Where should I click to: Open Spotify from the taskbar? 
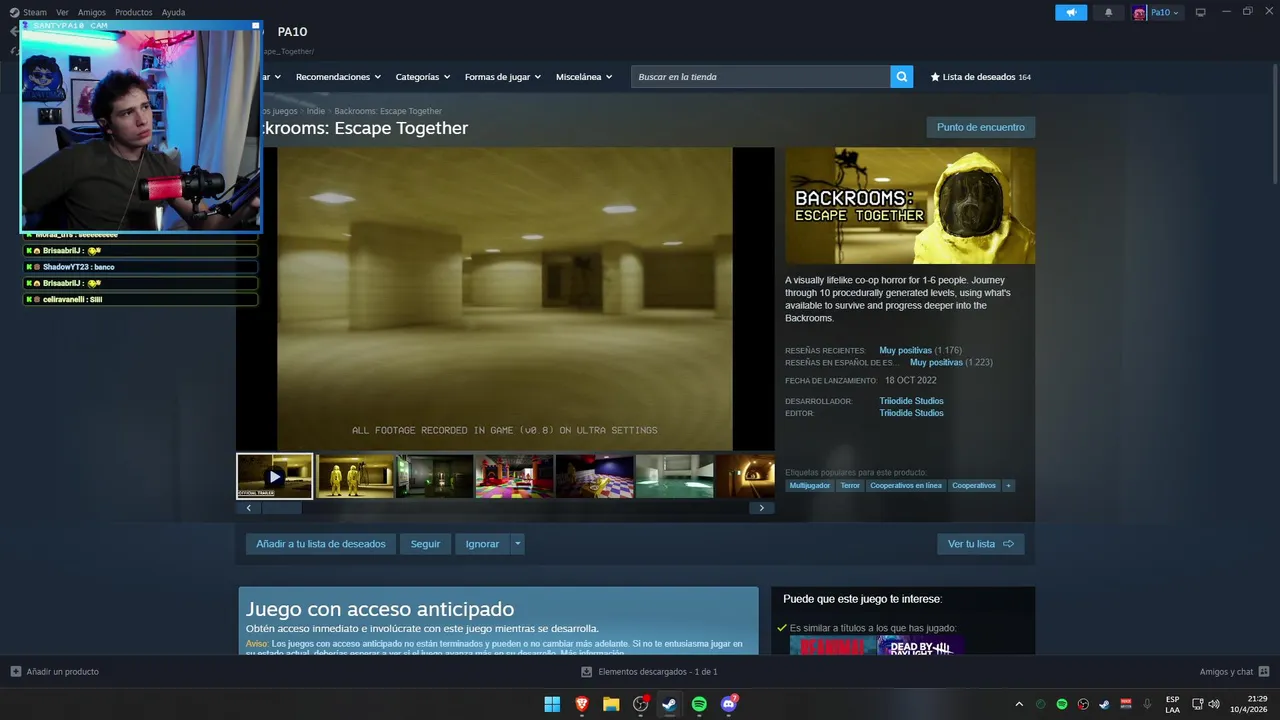tap(699, 704)
